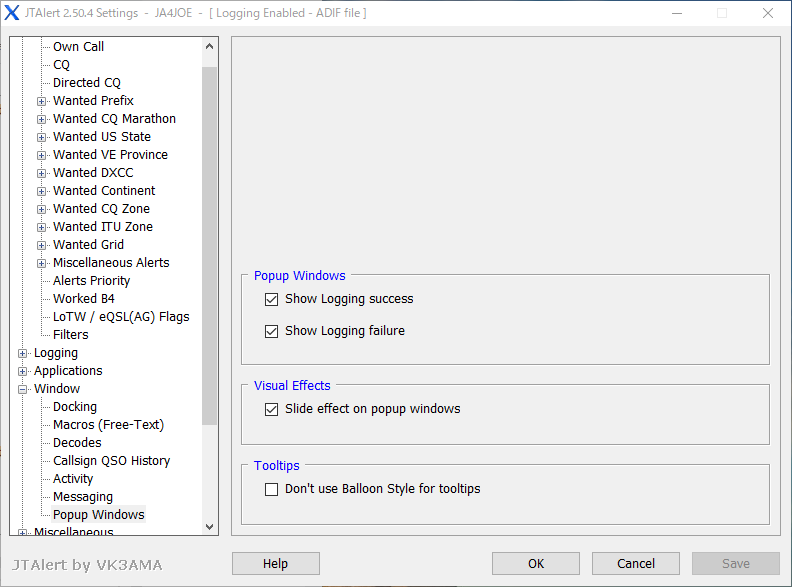This screenshot has height=587, width=792.
Task: Select Own Call in settings tree
Action: (x=78, y=46)
